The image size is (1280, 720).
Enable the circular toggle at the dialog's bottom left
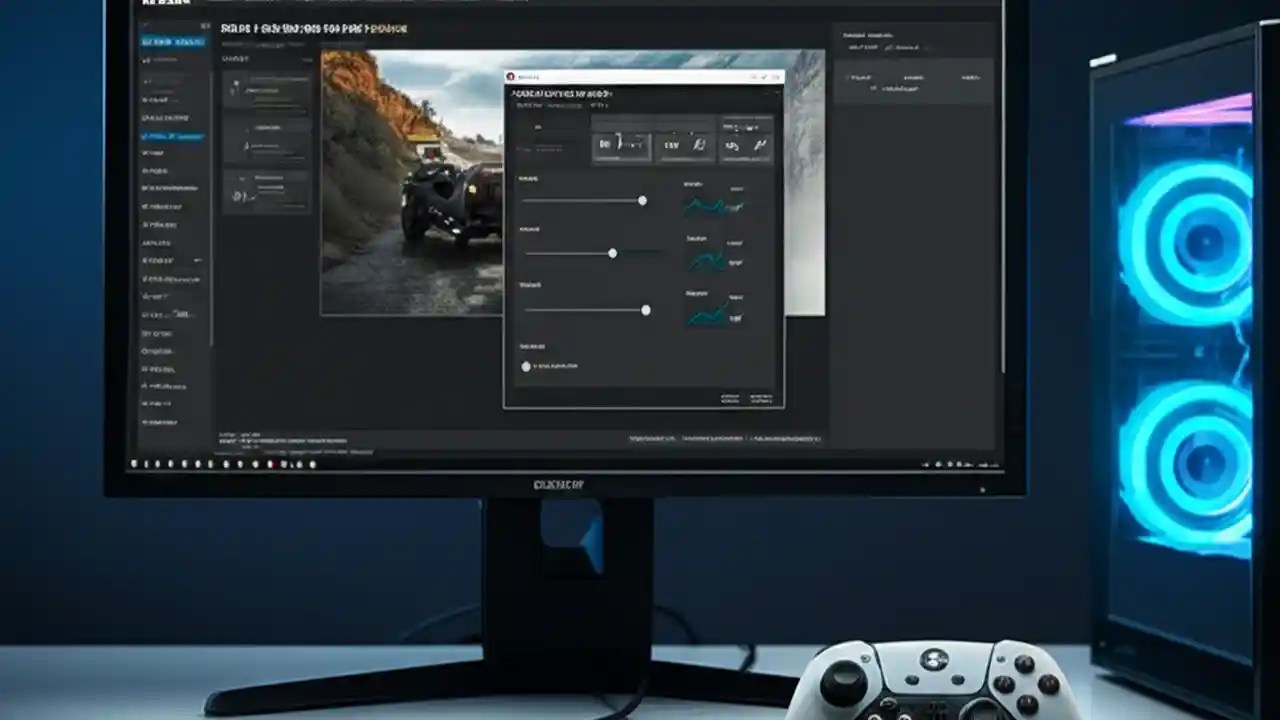coord(527,366)
